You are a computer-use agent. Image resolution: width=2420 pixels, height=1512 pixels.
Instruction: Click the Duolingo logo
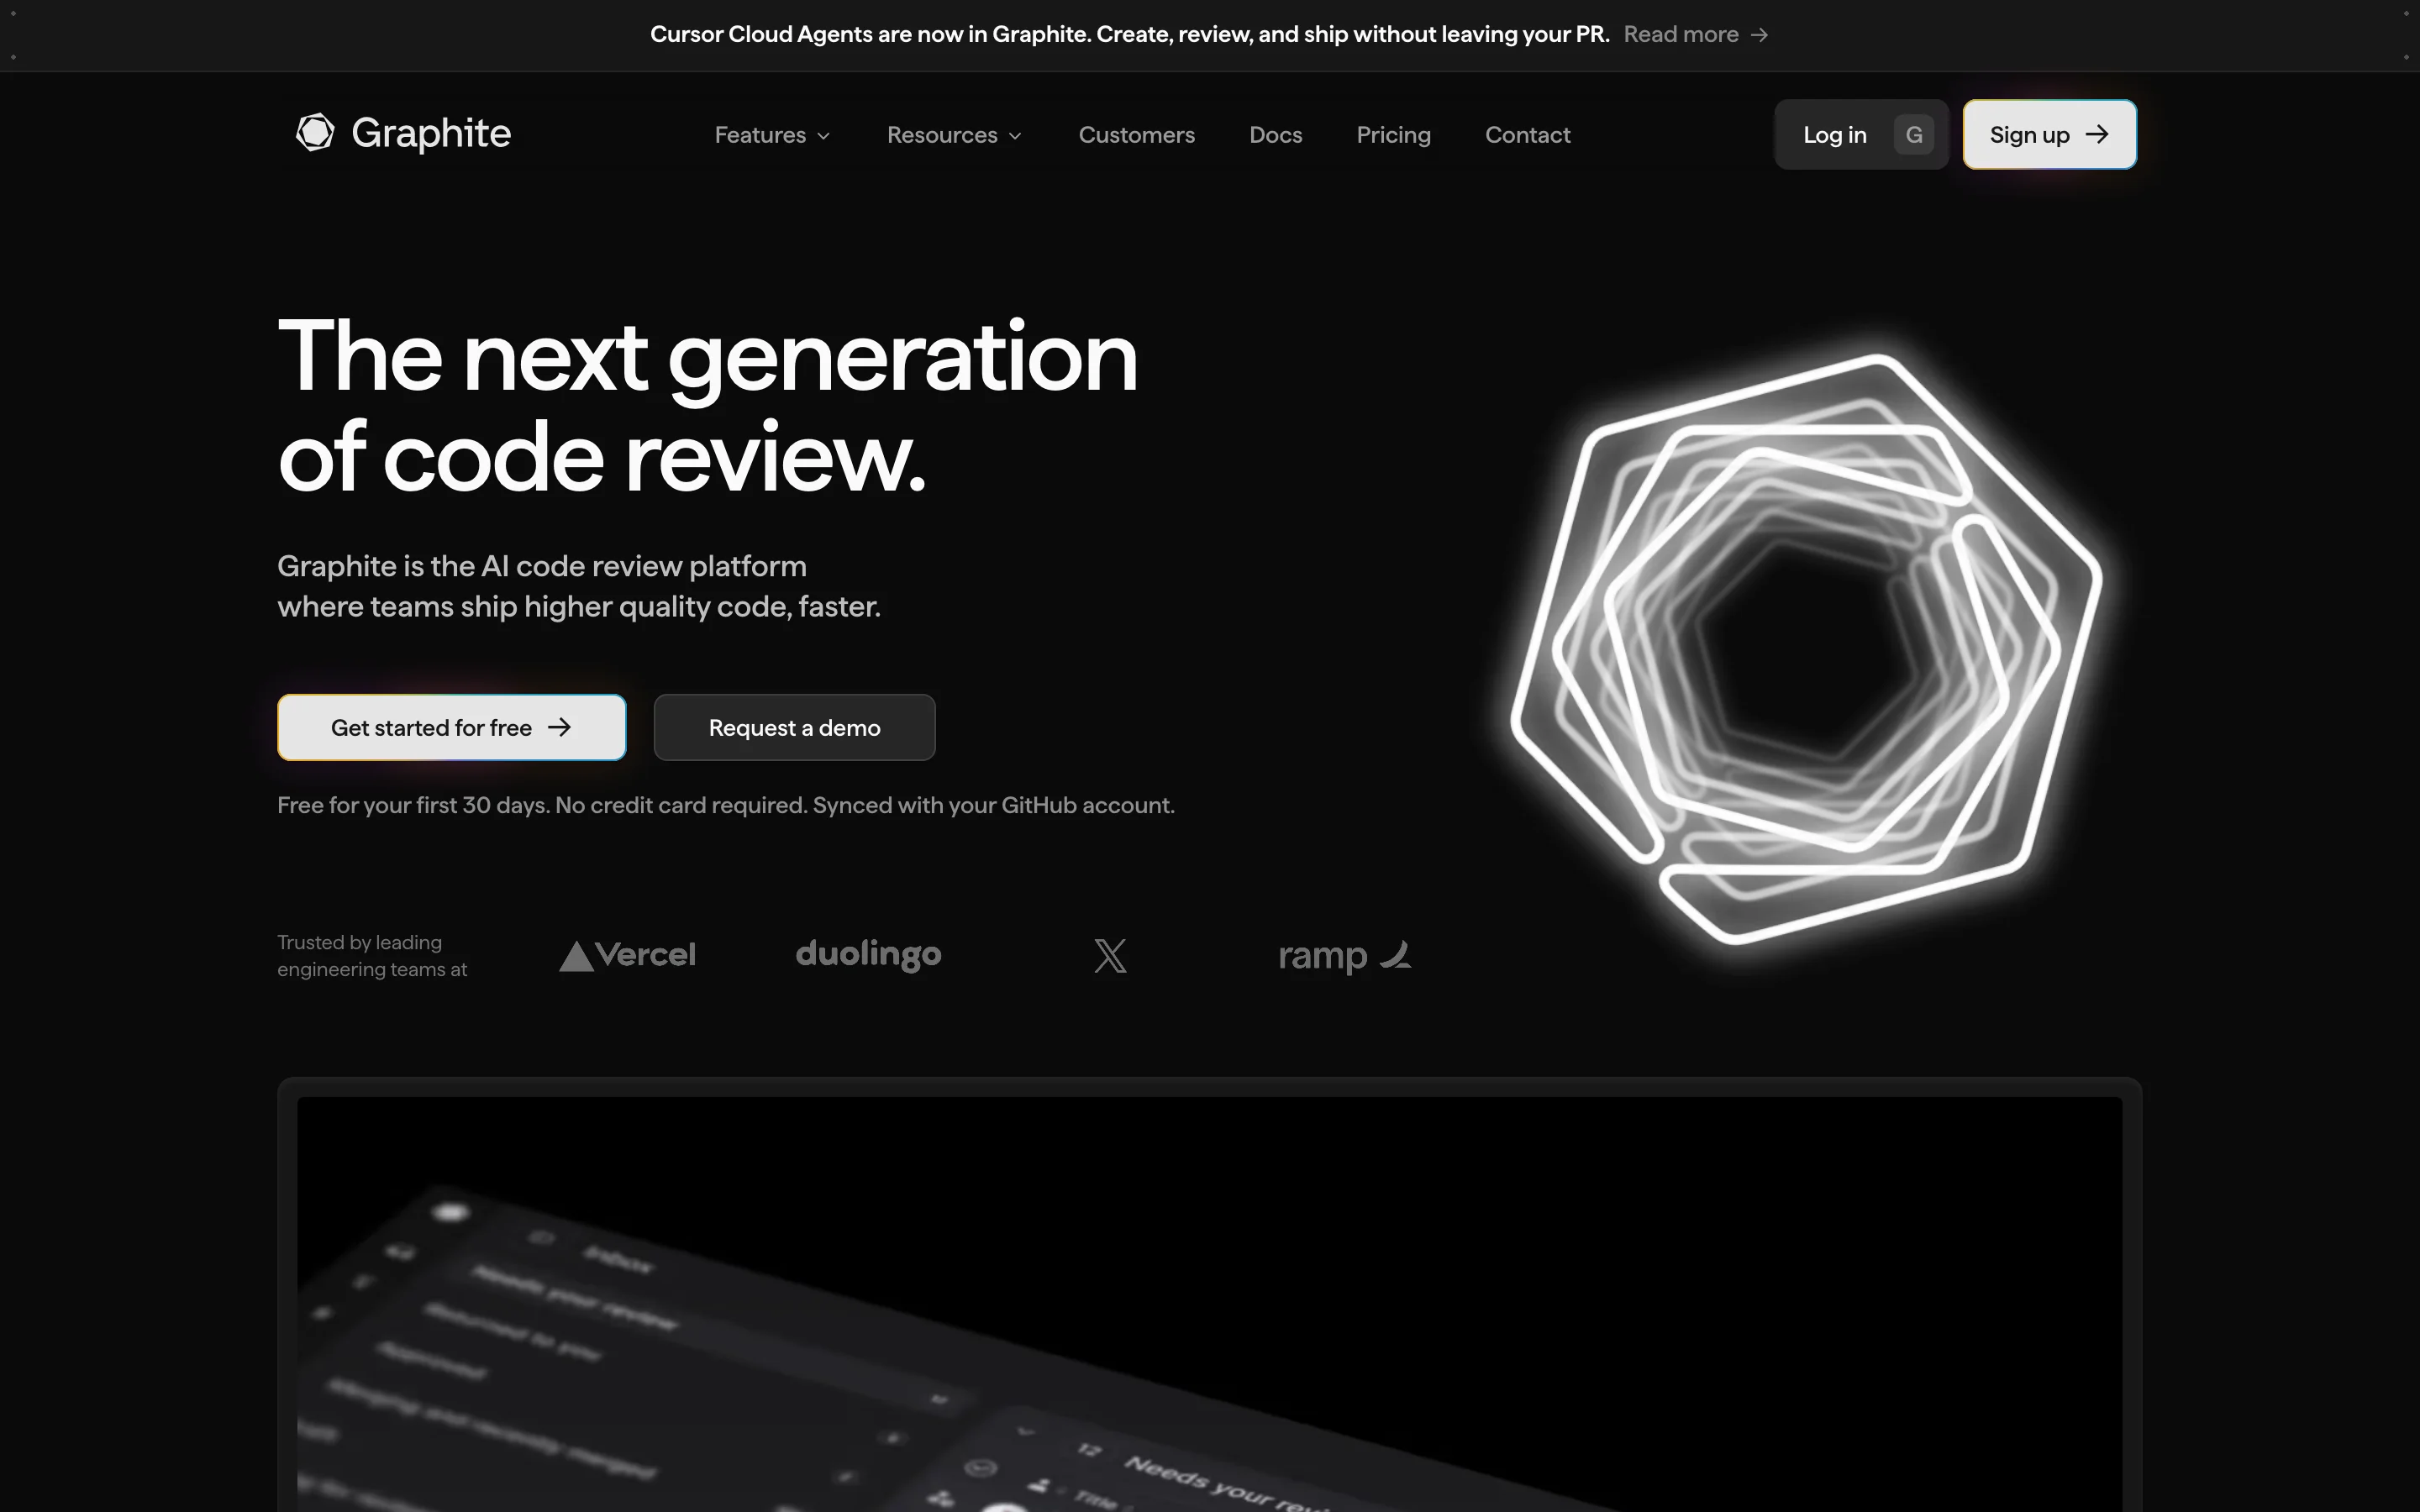pos(868,955)
